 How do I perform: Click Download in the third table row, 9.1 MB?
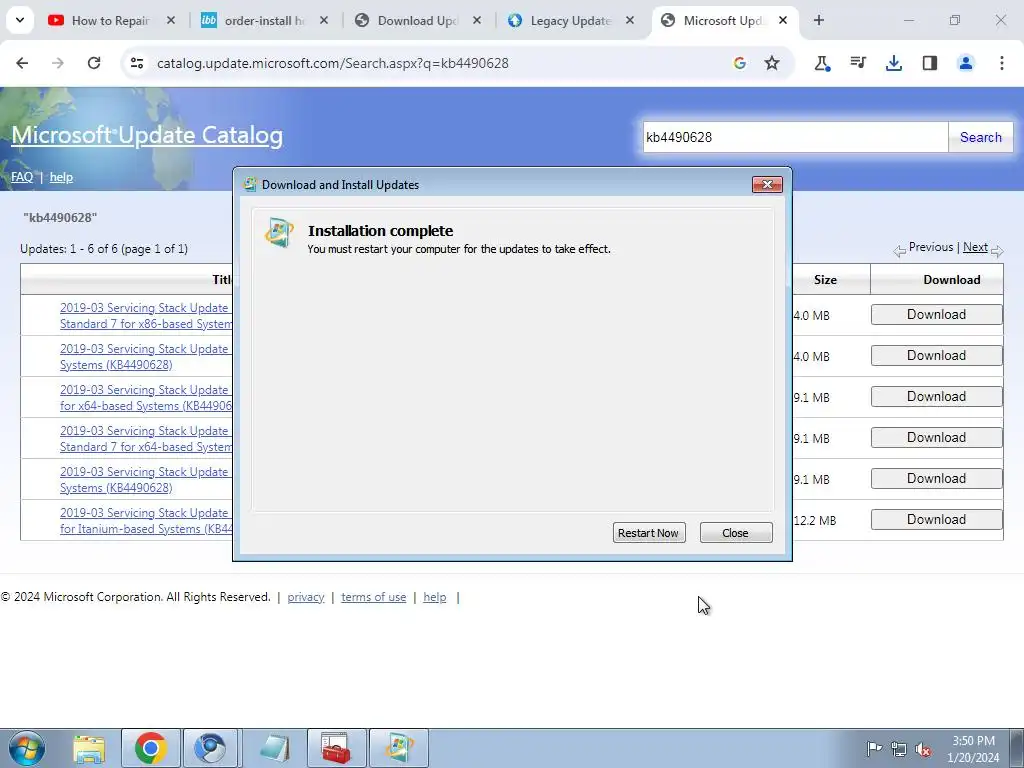tap(936, 396)
